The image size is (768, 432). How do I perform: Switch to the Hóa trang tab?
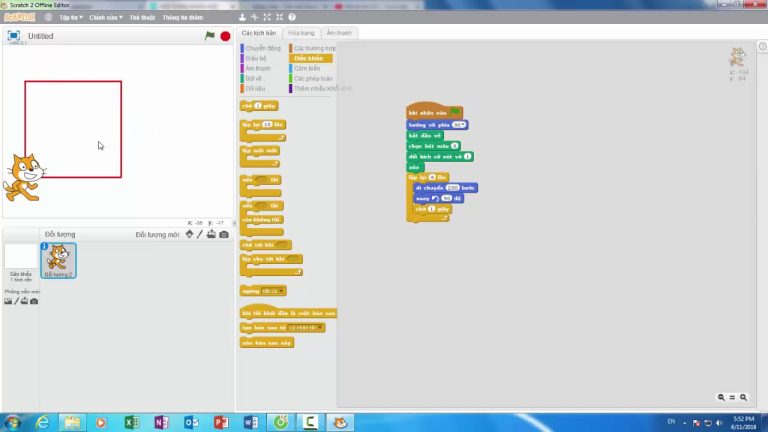point(301,33)
